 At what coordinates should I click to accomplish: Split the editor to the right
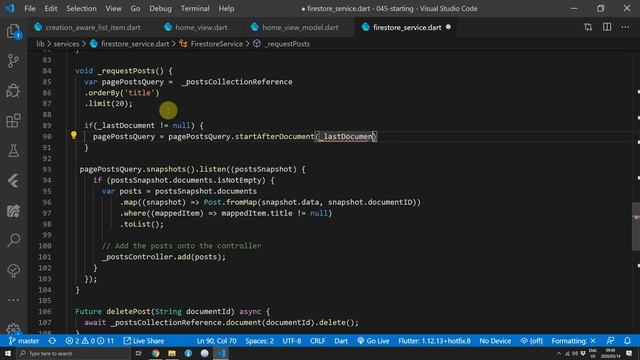point(607,27)
